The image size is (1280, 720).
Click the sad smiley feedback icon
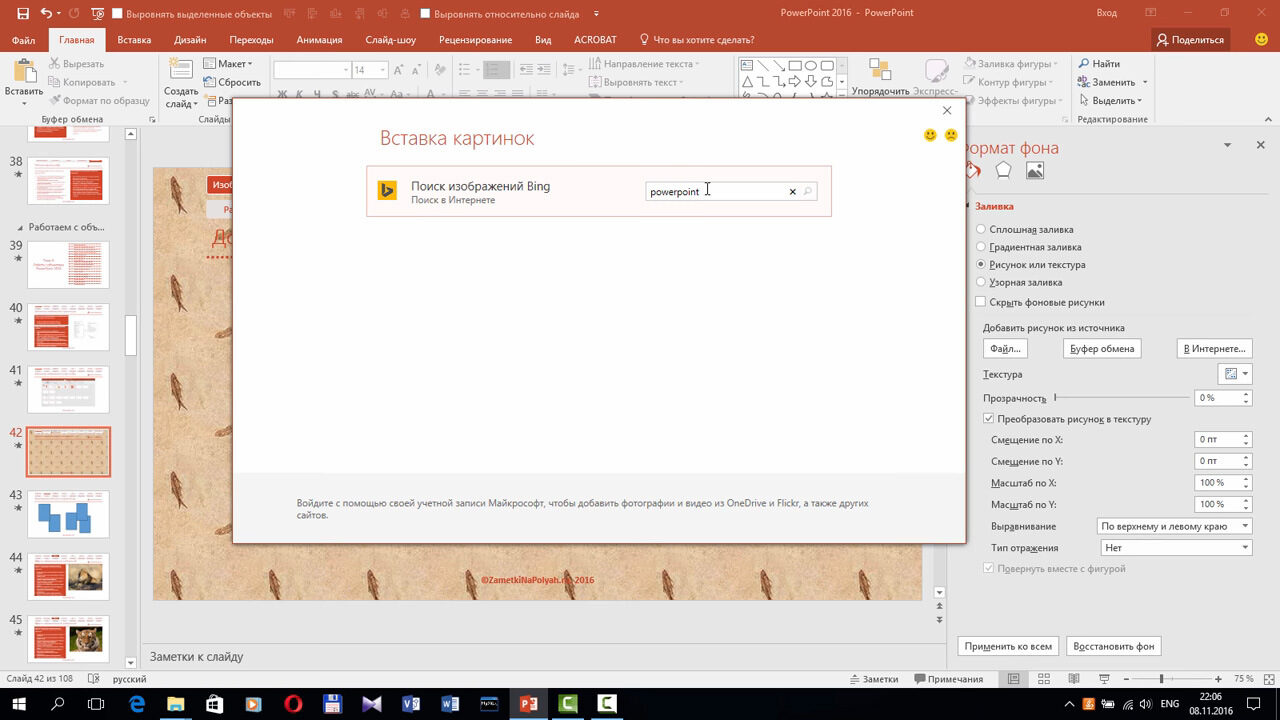tap(951, 135)
